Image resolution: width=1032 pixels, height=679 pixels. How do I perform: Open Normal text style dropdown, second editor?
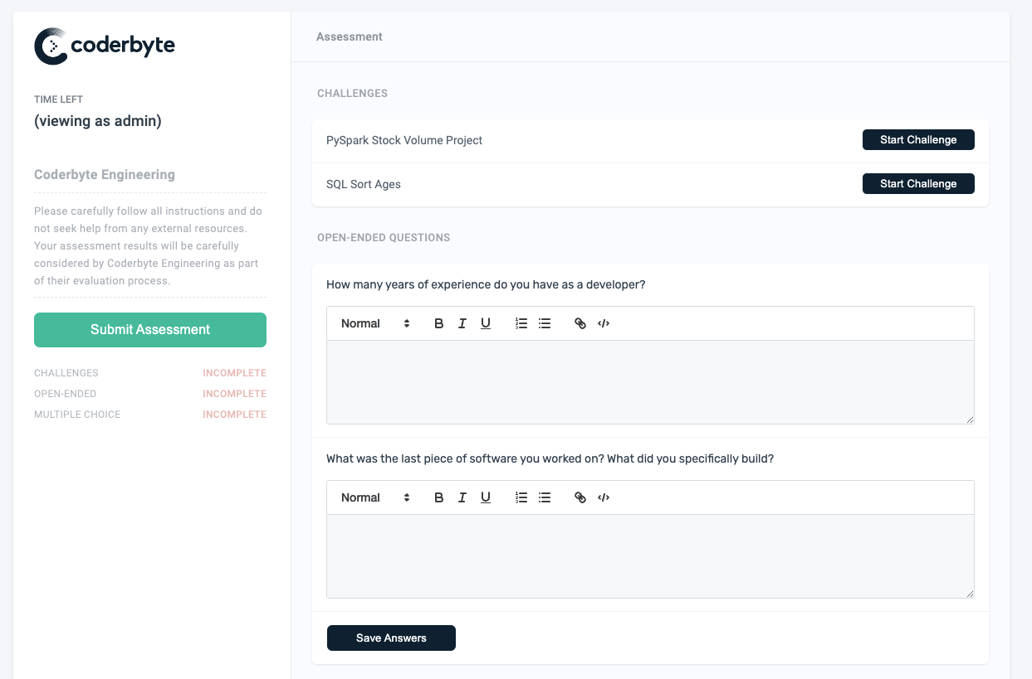click(375, 498)
